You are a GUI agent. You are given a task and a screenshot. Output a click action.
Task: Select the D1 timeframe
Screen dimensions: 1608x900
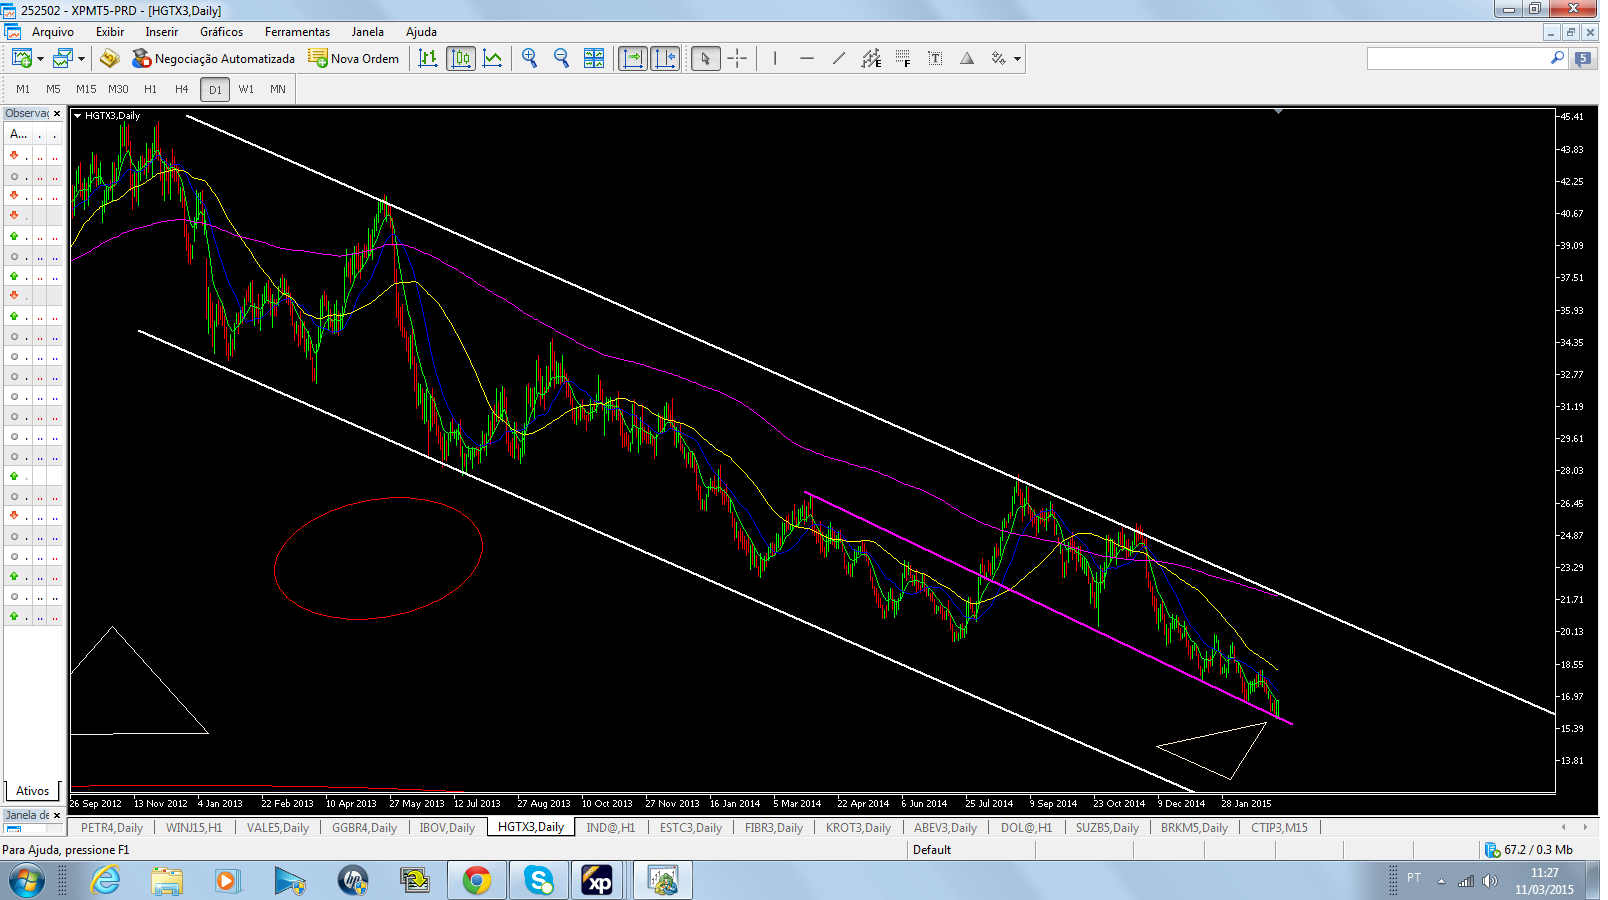click(215, 90)
